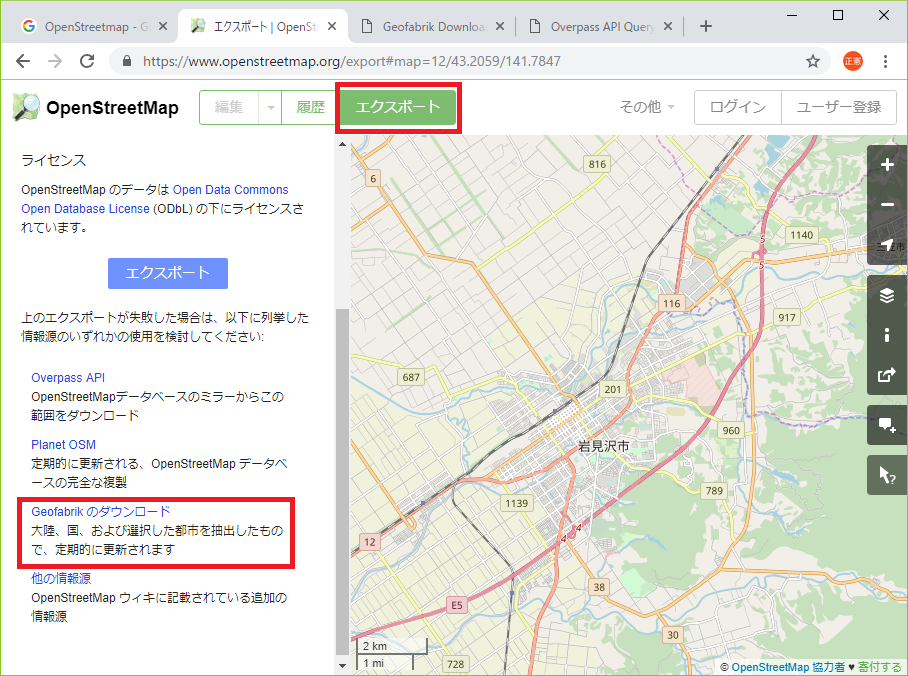Switch to the Geofabrik Download tab
Image resolution: width=908 pixels, height=676 pixels.
[x=431, y=26]
